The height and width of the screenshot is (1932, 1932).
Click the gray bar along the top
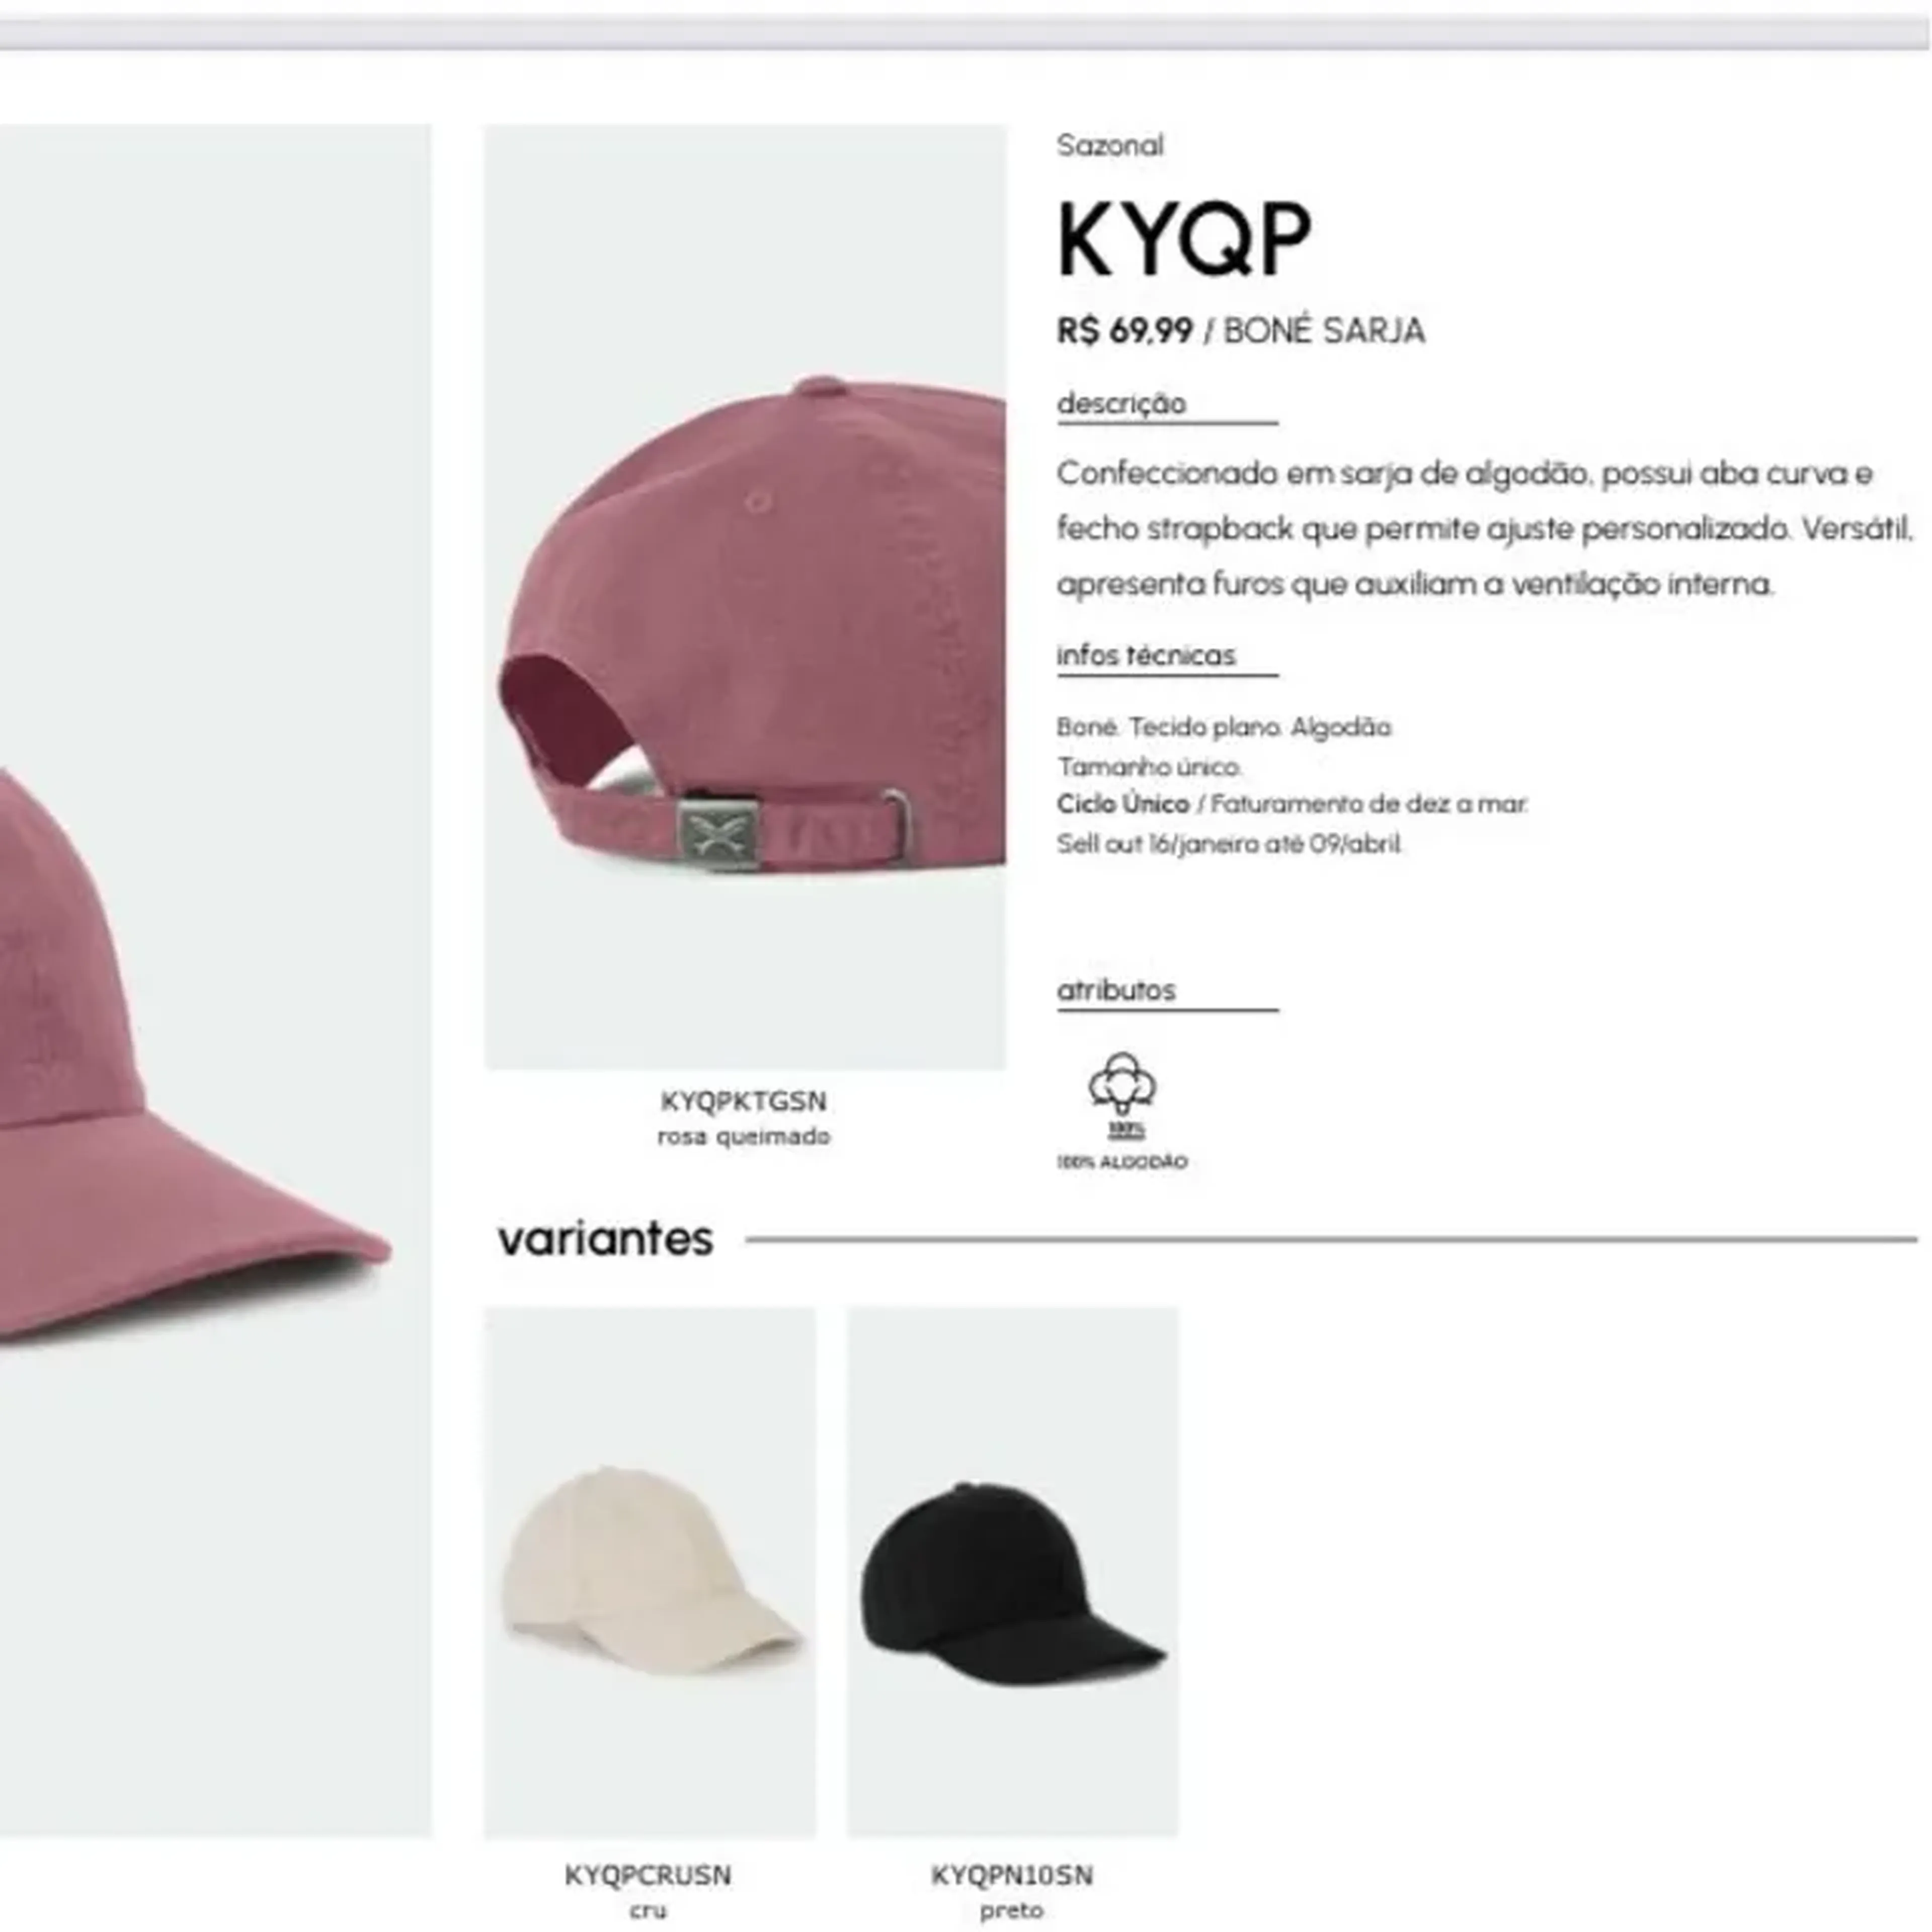pos(966,32)
